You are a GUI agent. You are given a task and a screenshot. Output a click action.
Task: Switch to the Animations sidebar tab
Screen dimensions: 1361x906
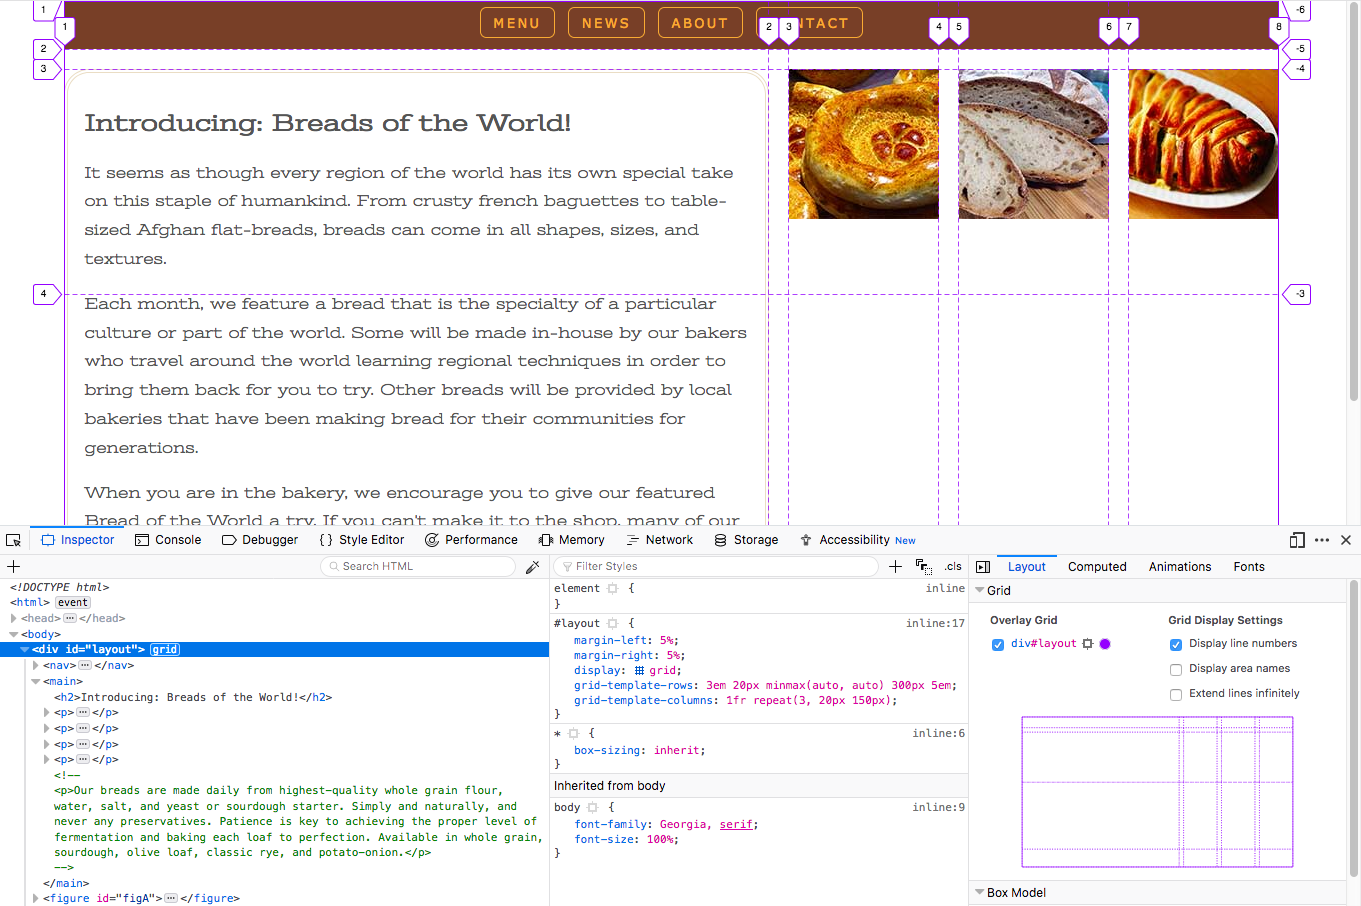pos(1180,567)
